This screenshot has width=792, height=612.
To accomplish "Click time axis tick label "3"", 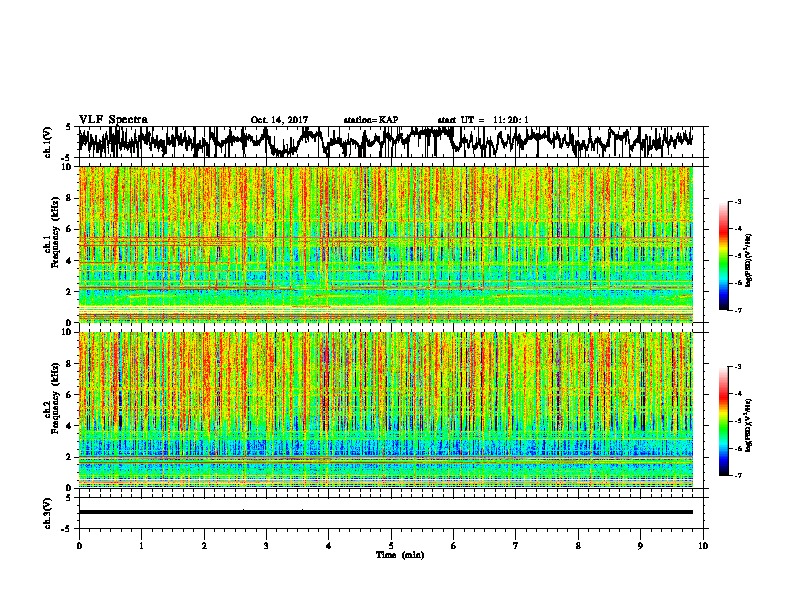I will coord(266,546).
